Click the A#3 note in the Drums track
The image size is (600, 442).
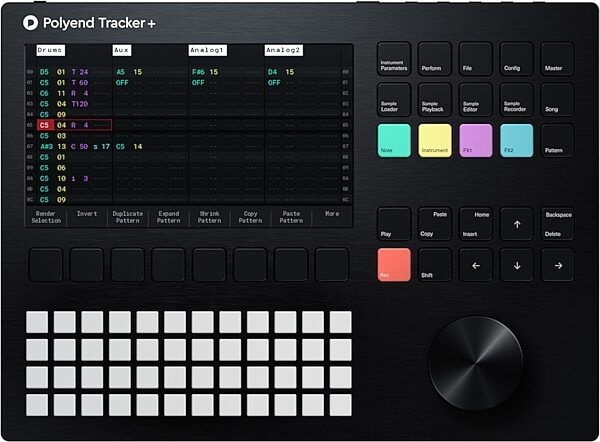point(47,147)
